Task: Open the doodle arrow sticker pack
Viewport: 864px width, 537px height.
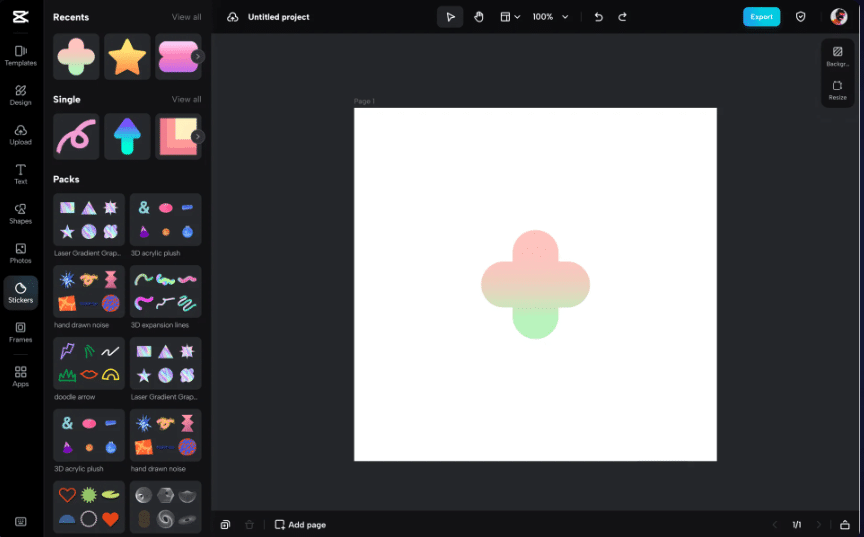Action: click(89, 363)
